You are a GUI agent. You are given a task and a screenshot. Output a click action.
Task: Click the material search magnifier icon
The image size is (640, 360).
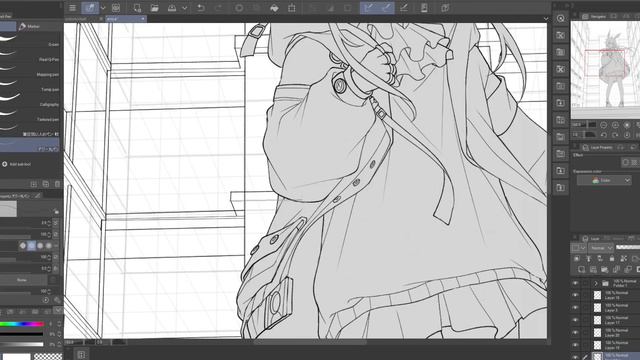click(560, 18)
